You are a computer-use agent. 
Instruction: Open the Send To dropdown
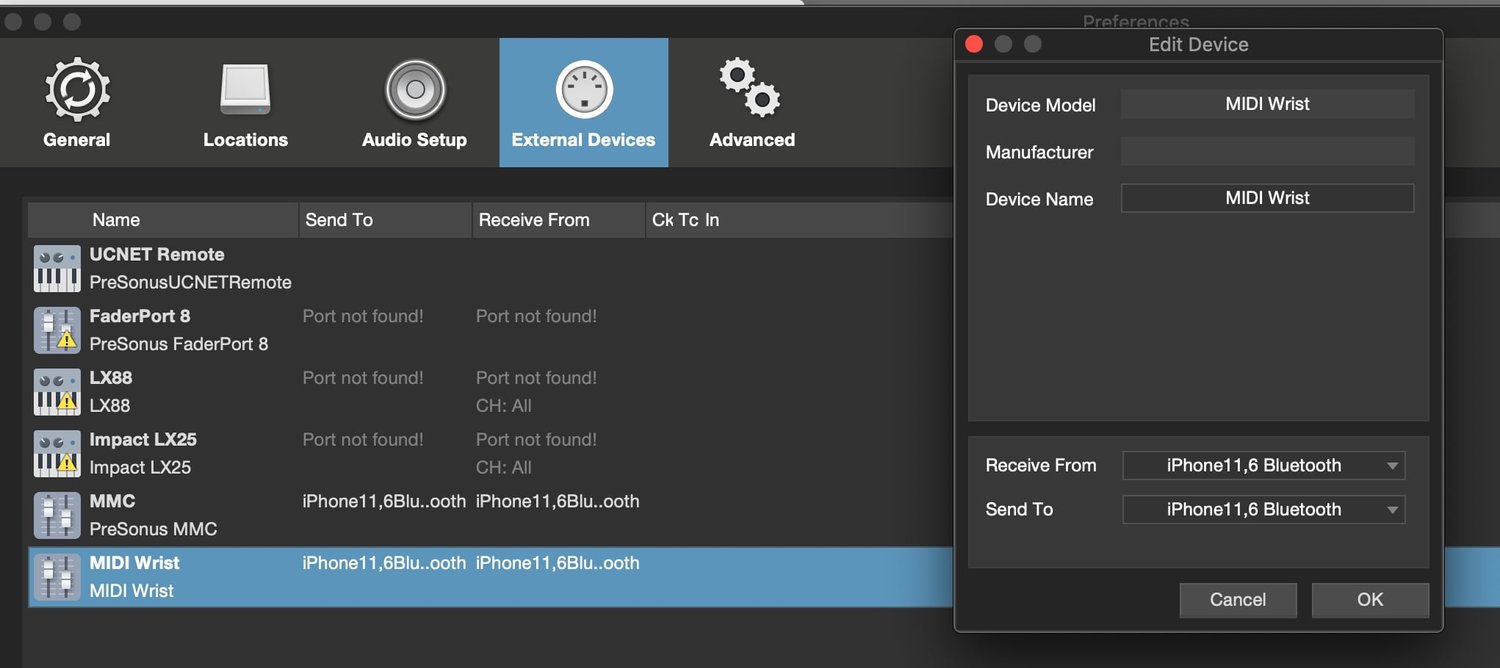[1264, 509]
